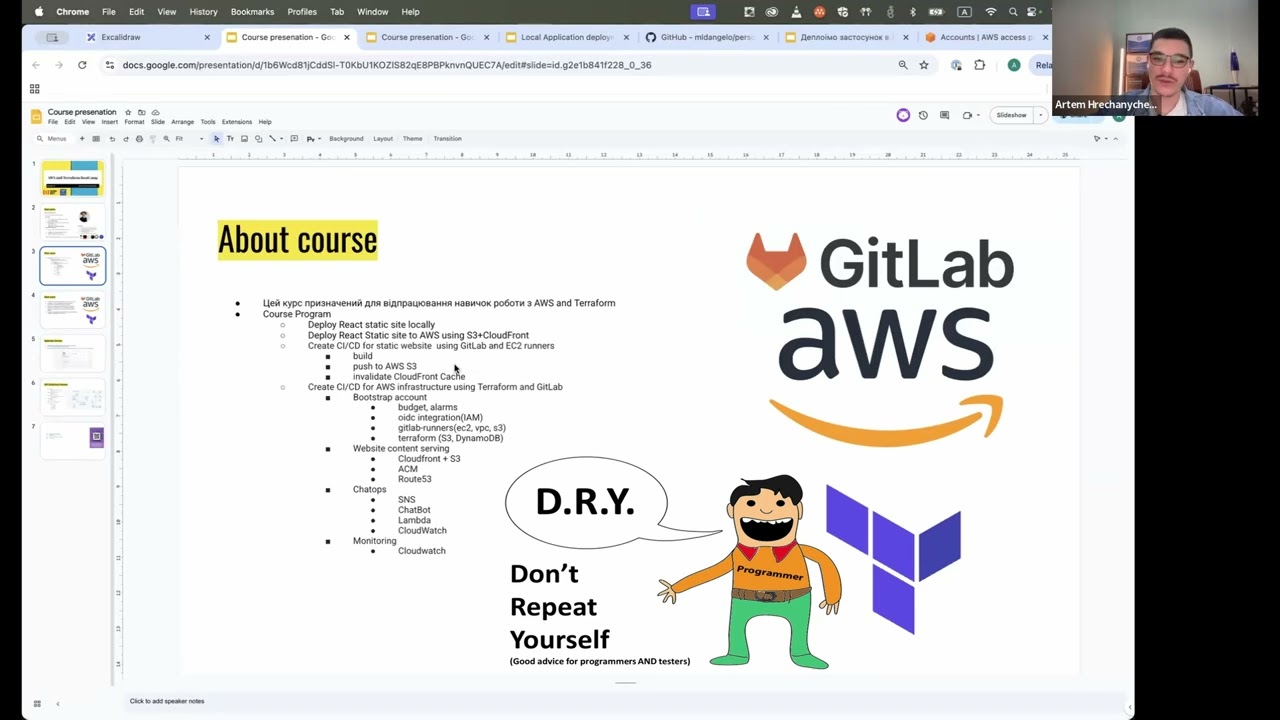Print the presentation
Viewport: 1280px width, 720px height.
click(x=139, y=138)
